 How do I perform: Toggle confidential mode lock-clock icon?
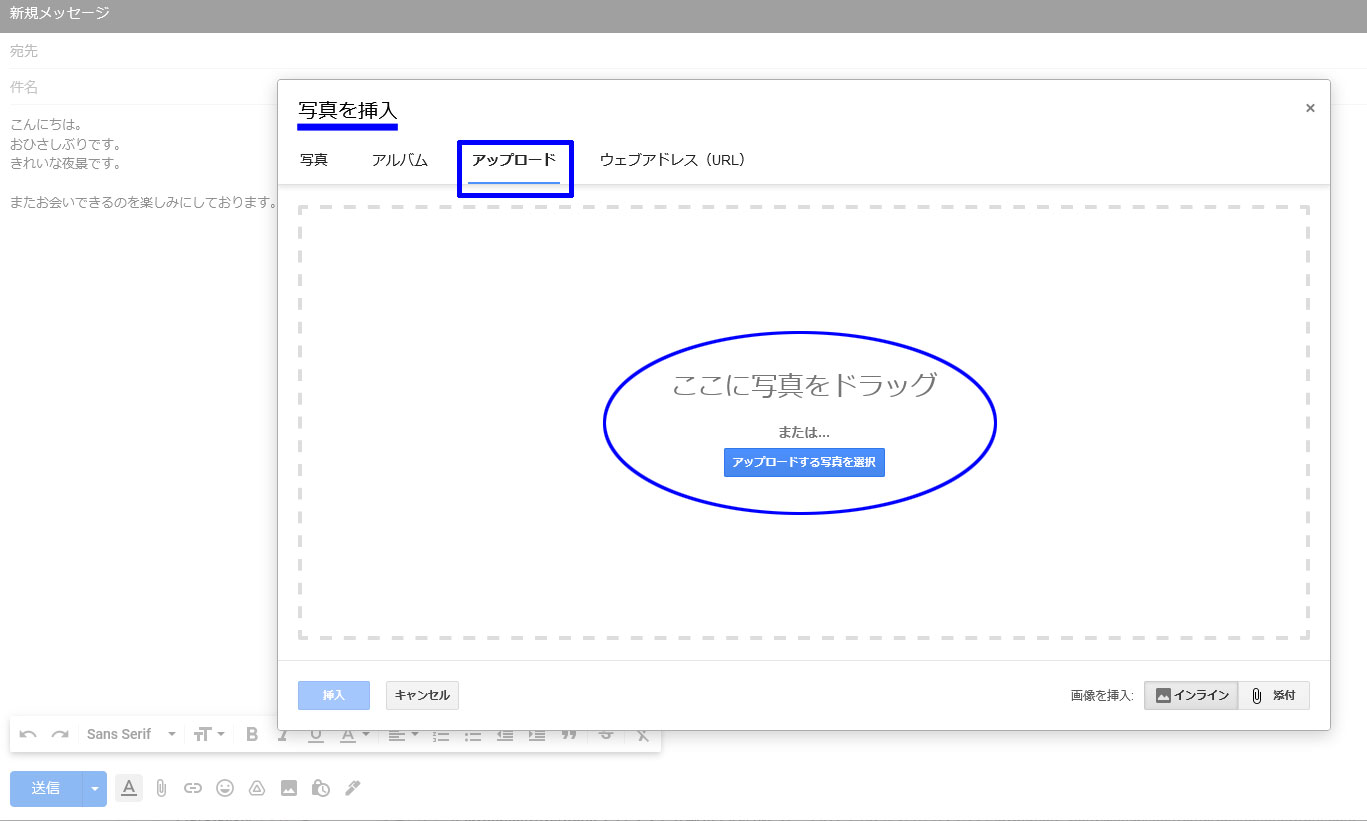pos(321,788)
